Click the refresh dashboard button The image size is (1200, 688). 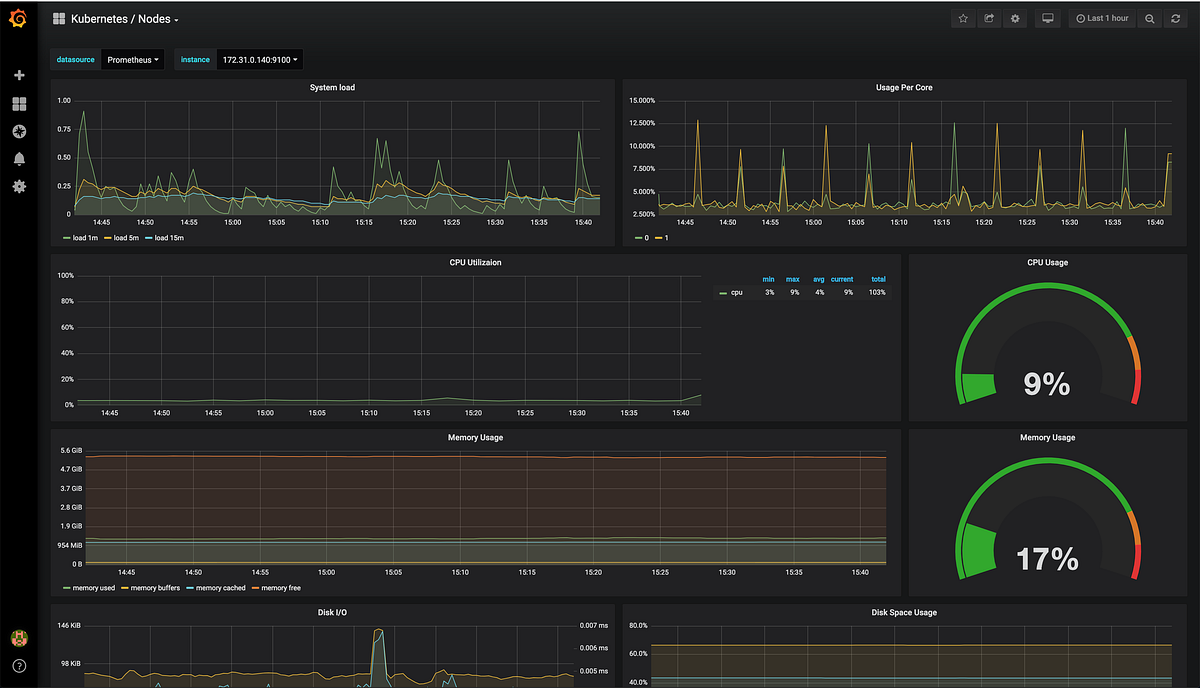[1176, 19]
